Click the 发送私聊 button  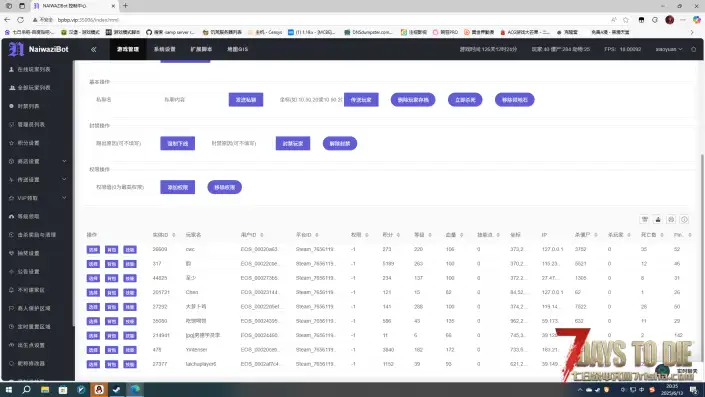click(246, 100)
